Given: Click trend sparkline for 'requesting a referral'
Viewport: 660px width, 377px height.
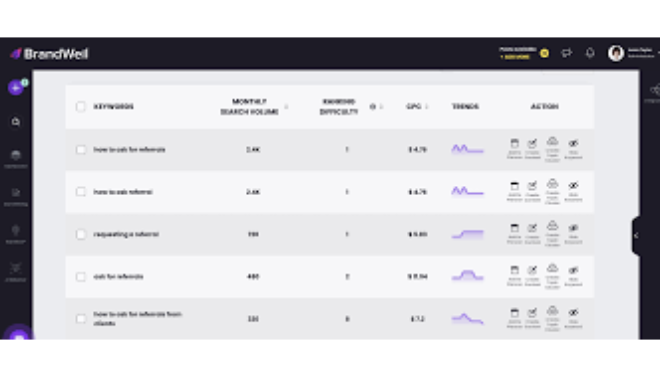Looking at the screenshot, I should click(467, 234).
